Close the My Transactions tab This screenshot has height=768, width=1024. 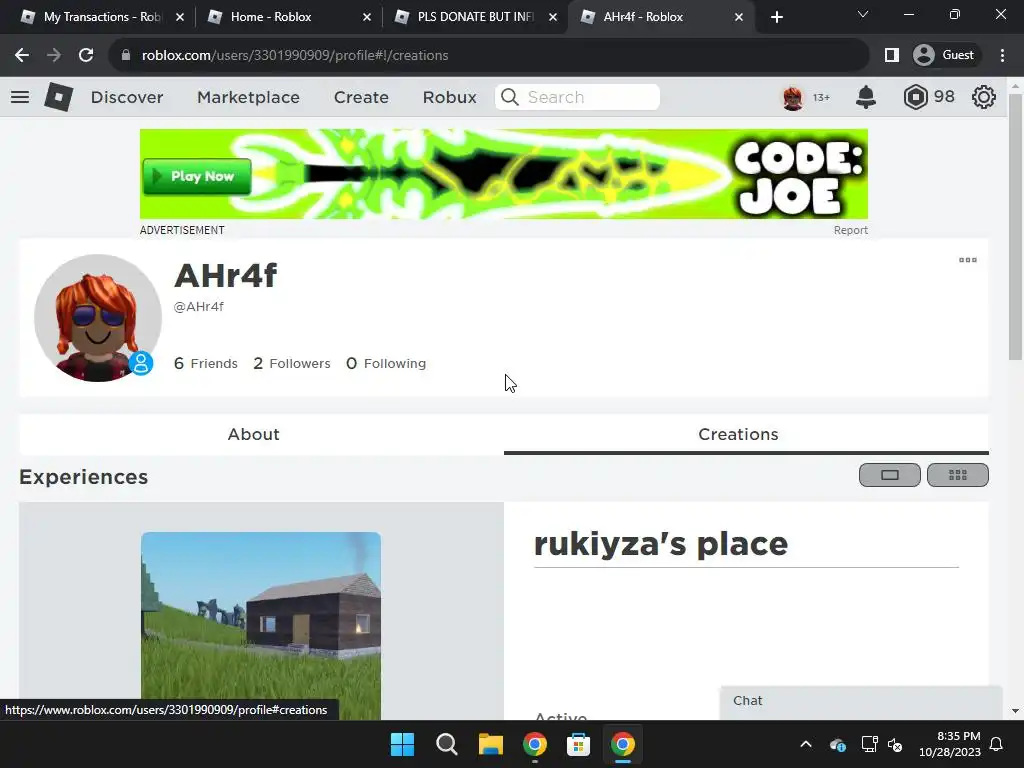pos(180,17)
